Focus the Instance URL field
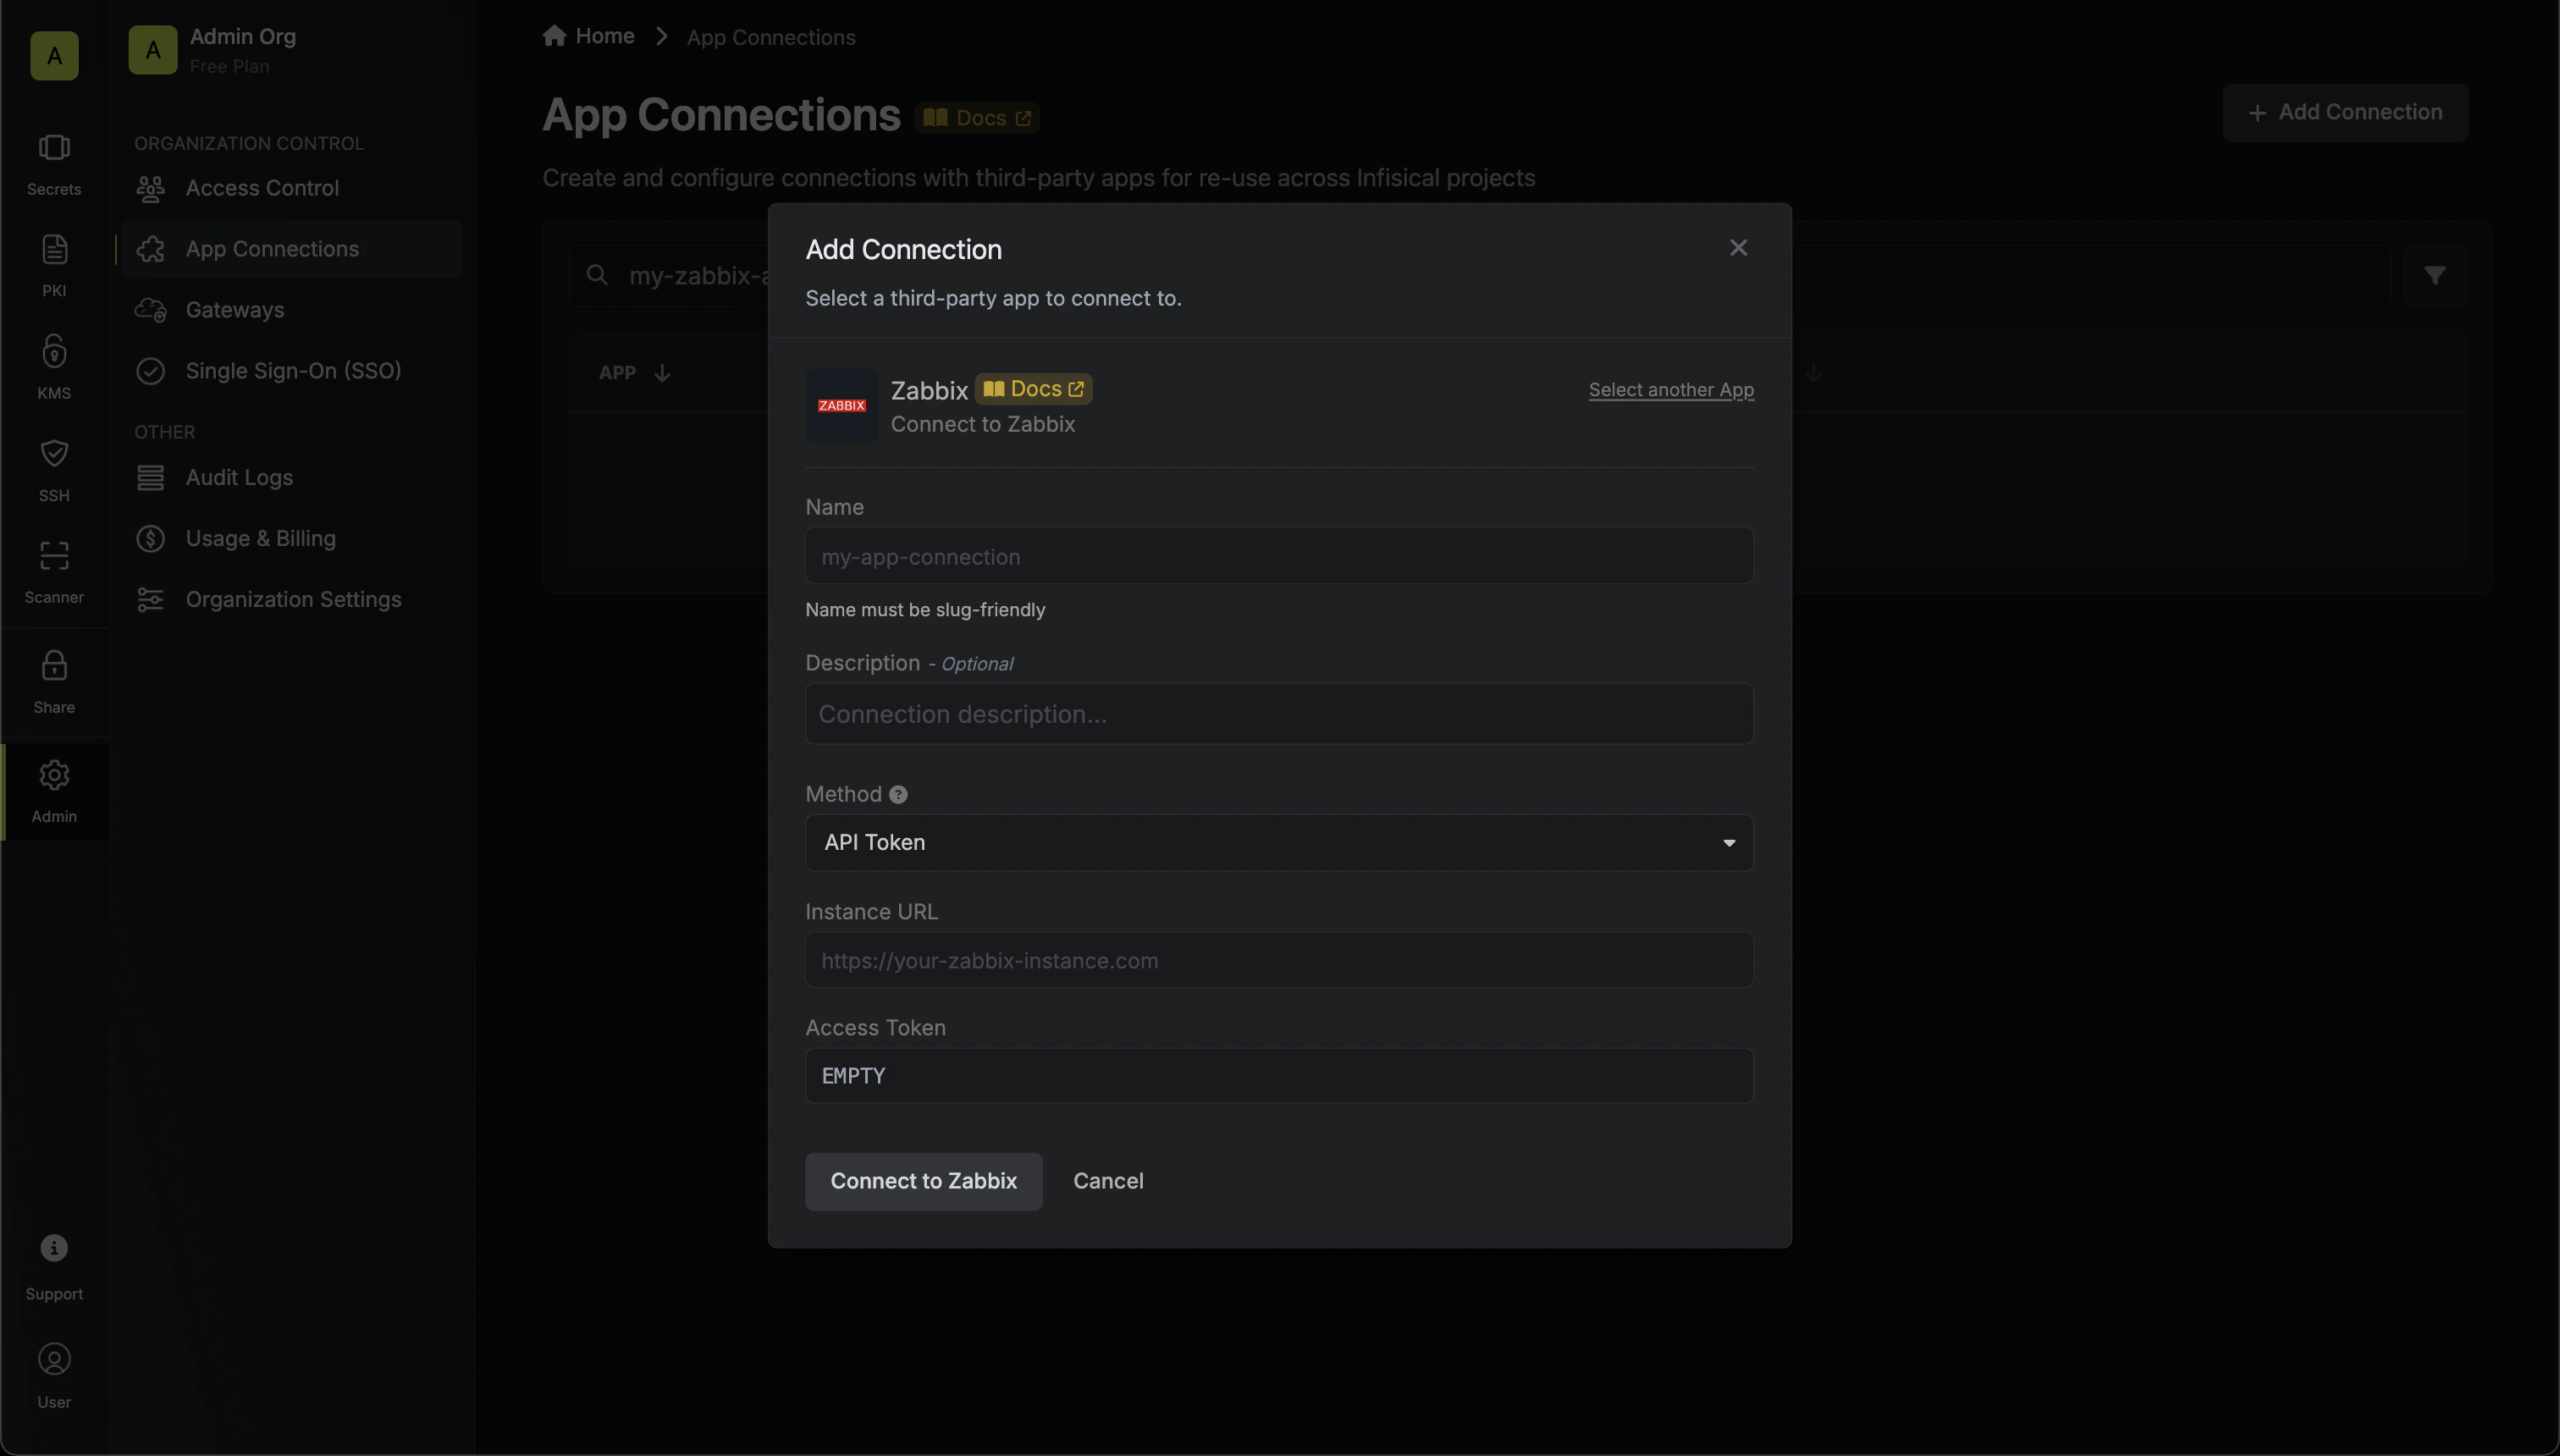 click(1279, 960)
